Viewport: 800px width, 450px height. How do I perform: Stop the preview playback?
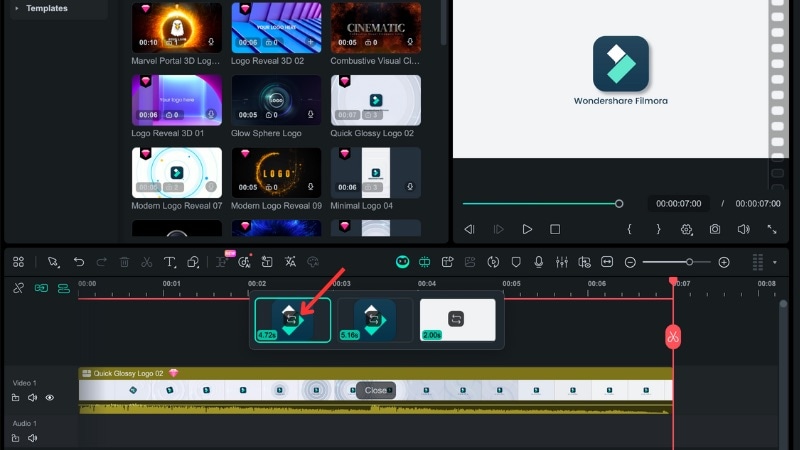pyautogui.click(x=555, y=229)
